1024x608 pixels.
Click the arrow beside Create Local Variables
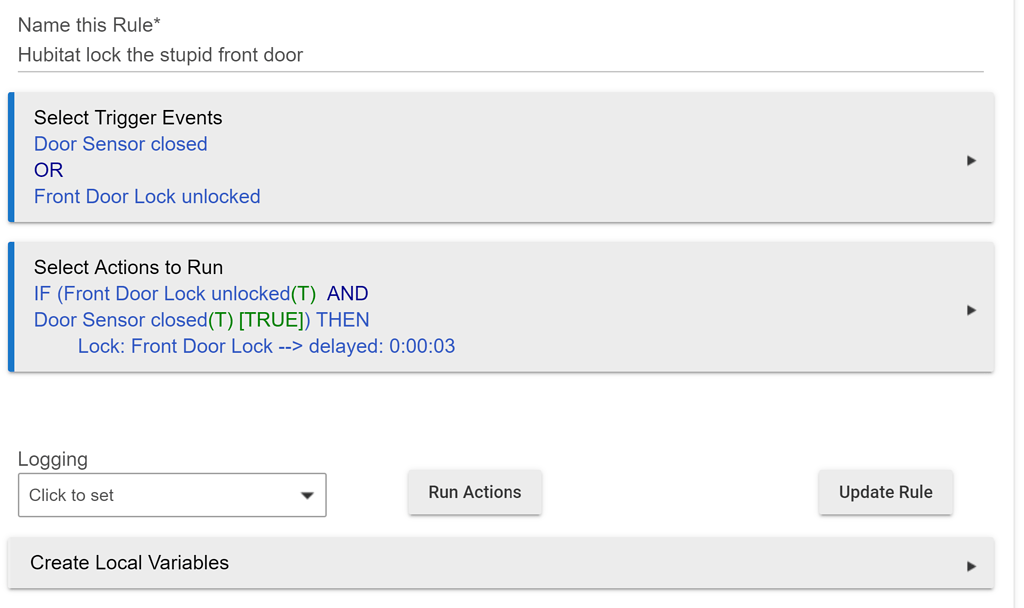tap(971, 566)
